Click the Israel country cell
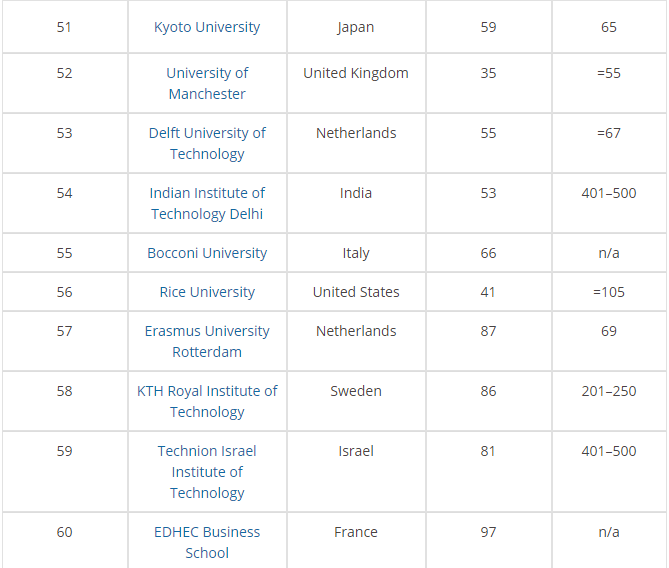 (356, 451)
